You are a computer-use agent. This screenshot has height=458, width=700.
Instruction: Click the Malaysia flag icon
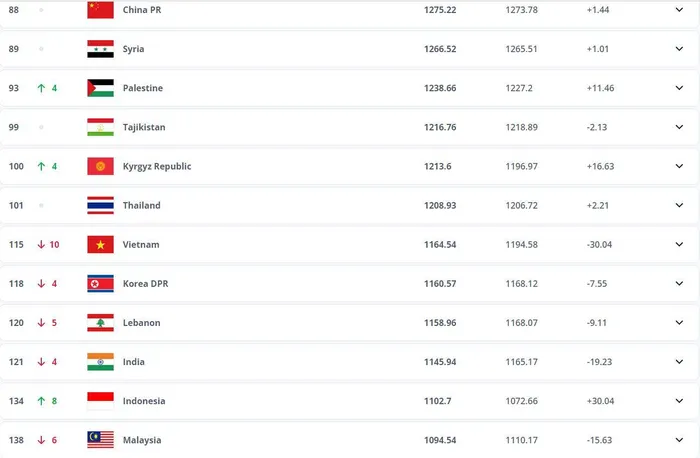[x=100, y=440]
